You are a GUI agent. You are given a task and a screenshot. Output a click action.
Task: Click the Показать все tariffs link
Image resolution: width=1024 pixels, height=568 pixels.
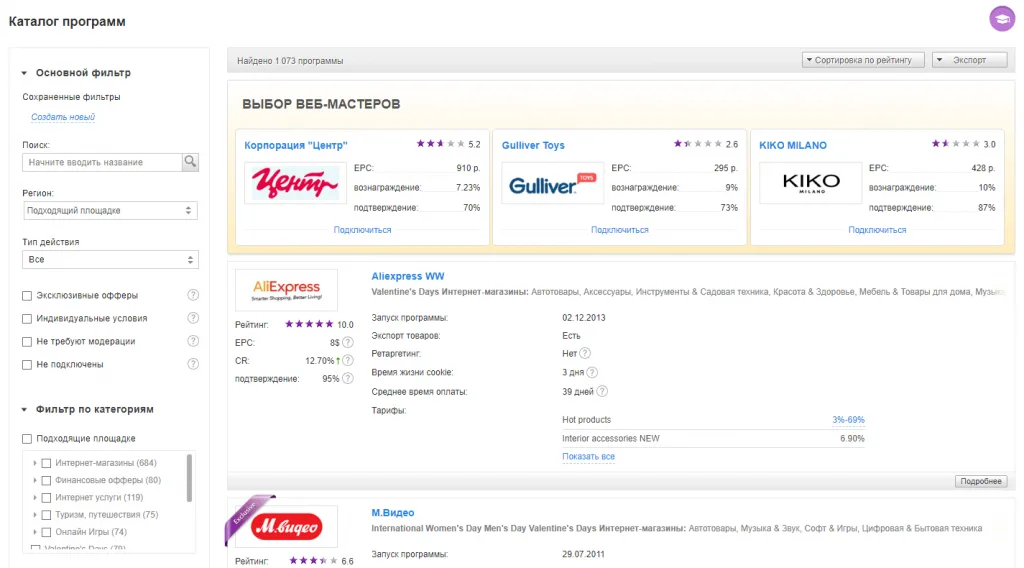coord(588,456)
